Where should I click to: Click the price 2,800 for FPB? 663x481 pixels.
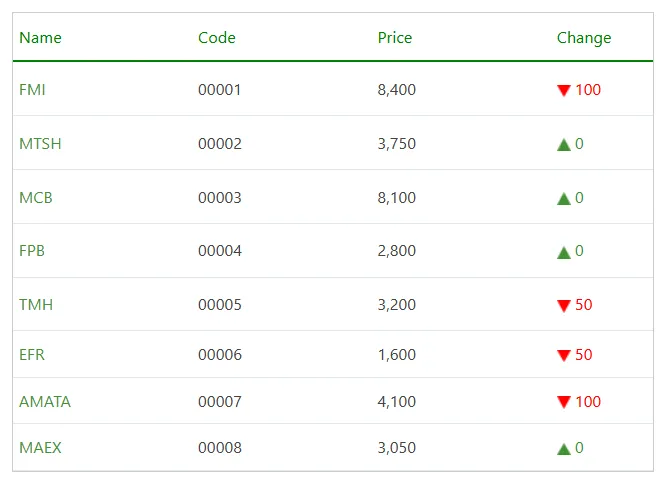(x=397, y=251)
